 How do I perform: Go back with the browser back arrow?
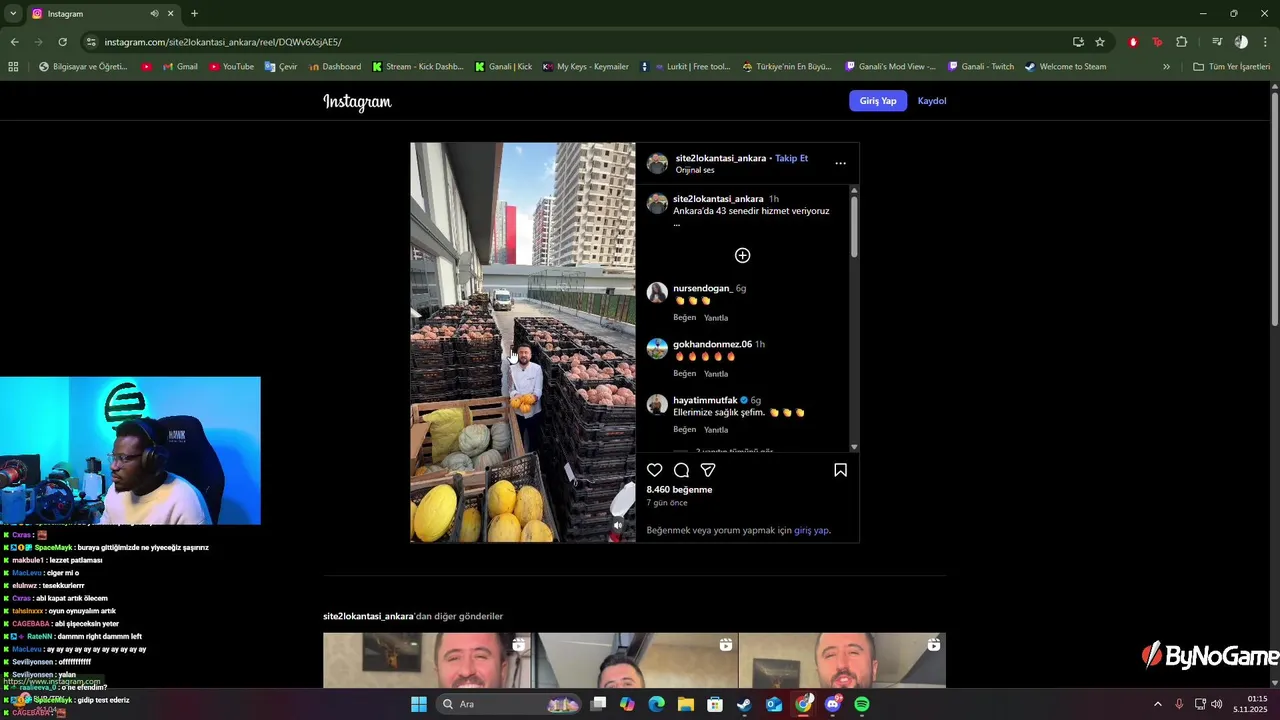(x=14, y=42)
